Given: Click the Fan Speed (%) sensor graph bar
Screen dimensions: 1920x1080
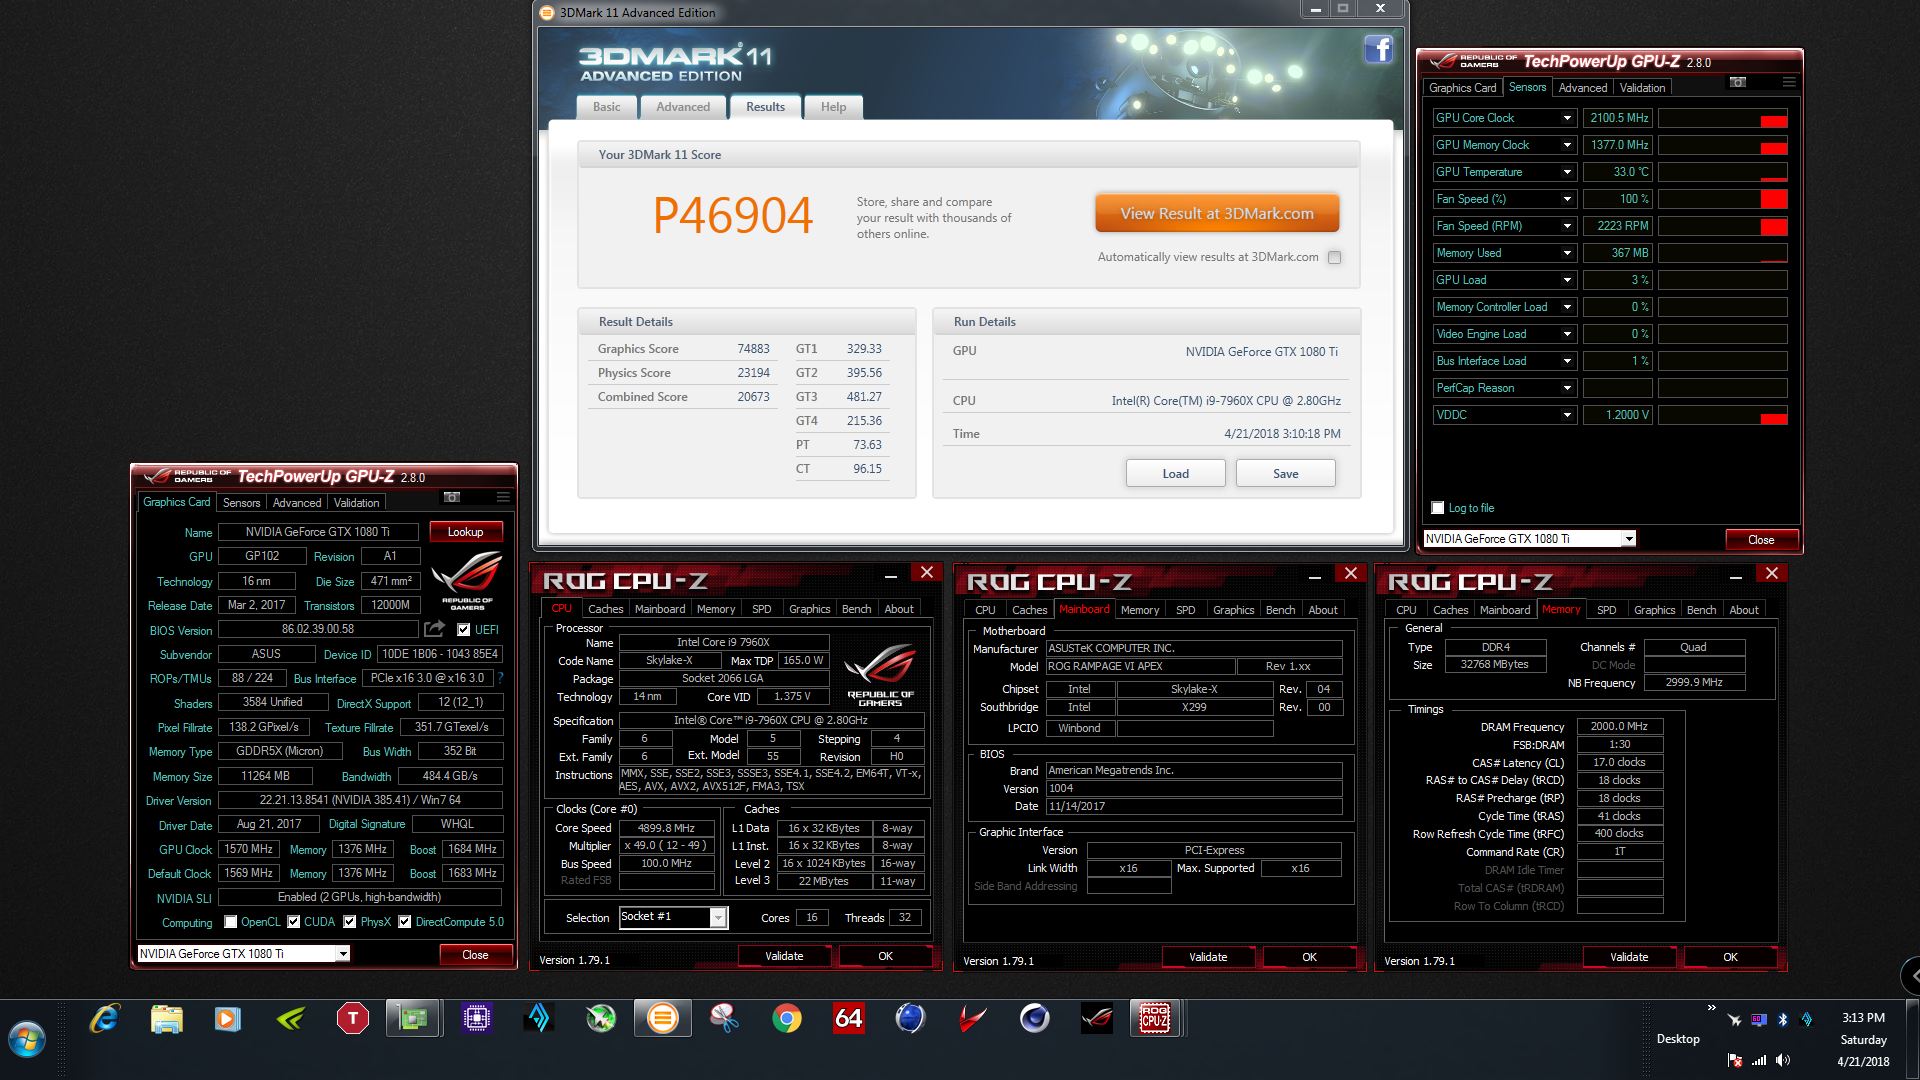Looking at the screenshot, I should (x=1722, y=199).
